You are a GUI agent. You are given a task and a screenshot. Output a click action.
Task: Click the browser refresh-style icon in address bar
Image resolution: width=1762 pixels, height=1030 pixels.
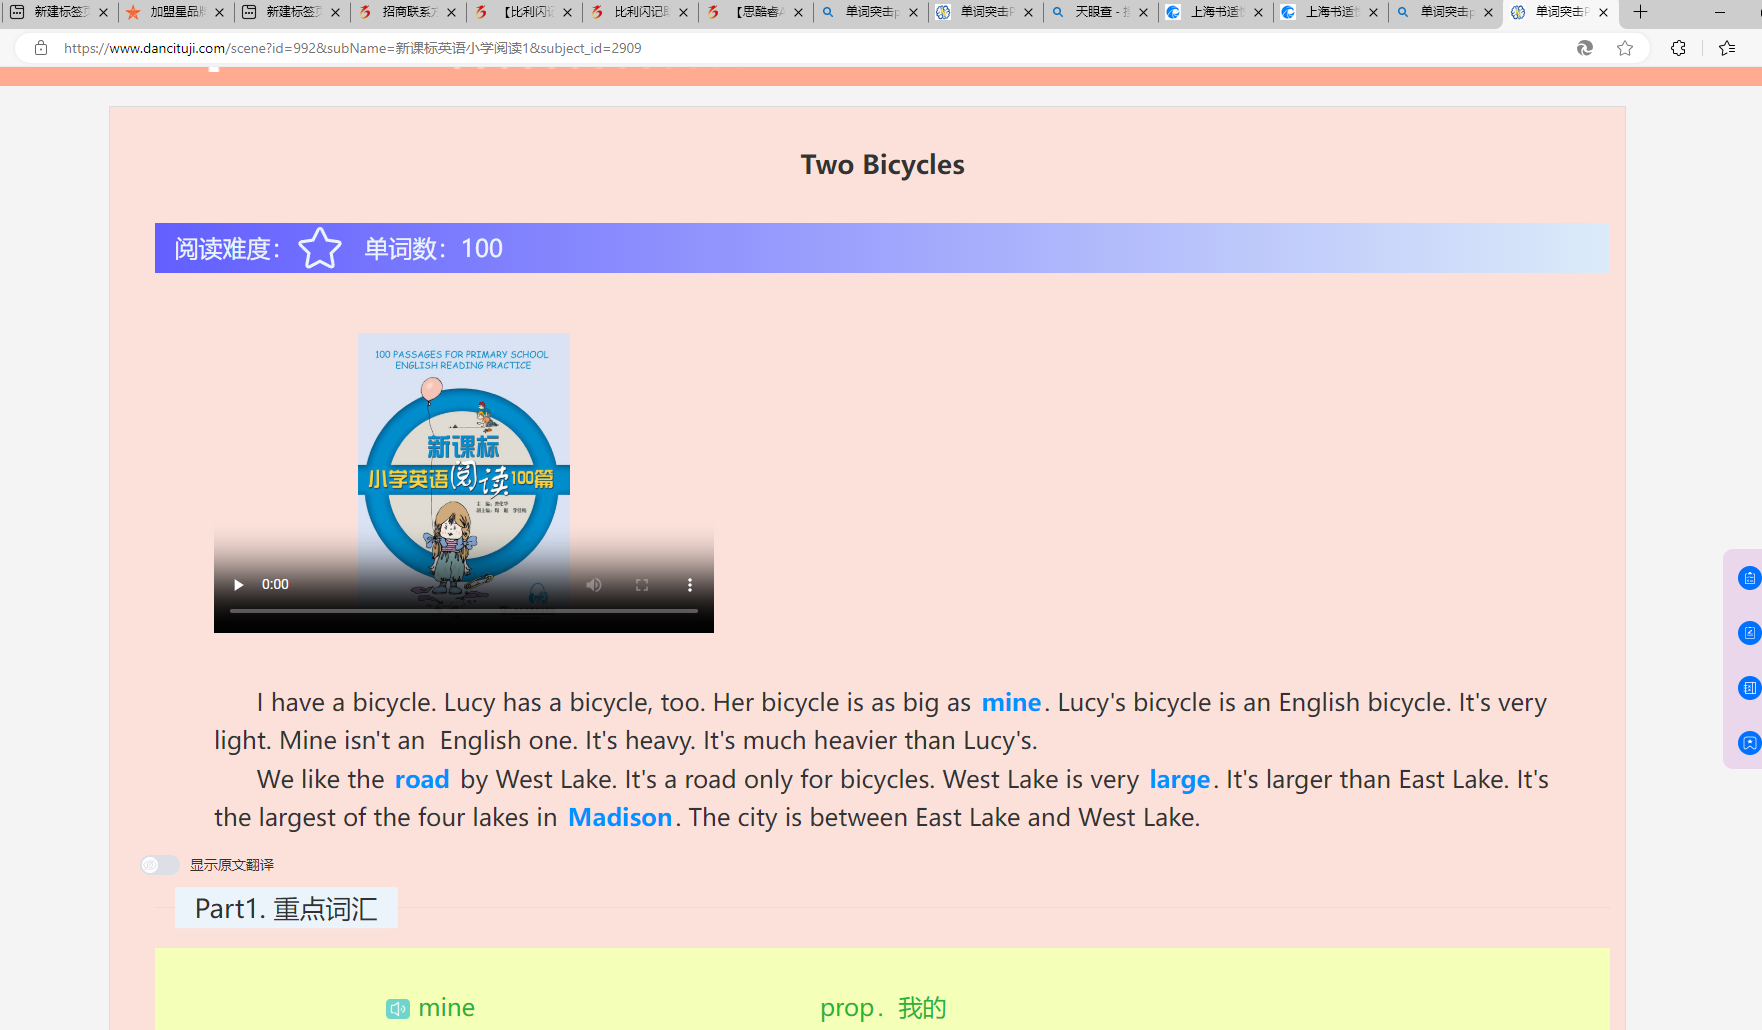tap(1585, 48)
